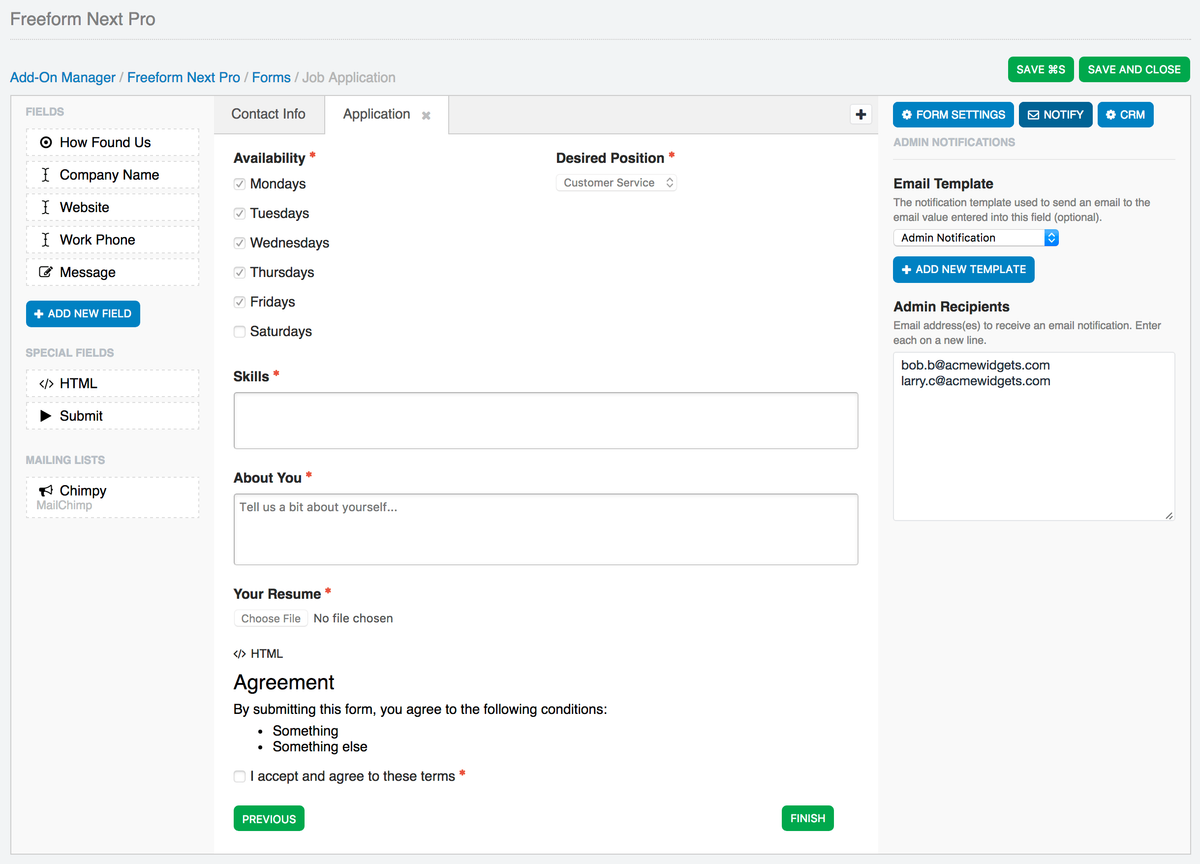
Task: Open Freeform Next Pro breadcrumb link
Action: click(184, 77)
